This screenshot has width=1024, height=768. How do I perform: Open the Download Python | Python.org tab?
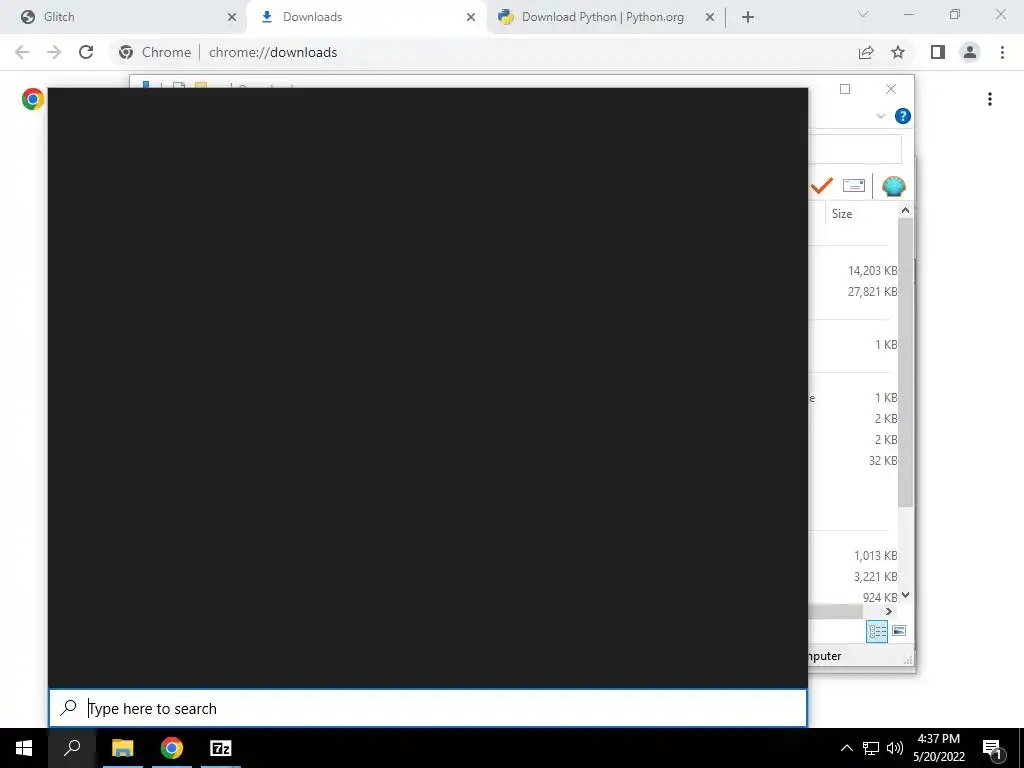pyautogui.click(x=606, y=17)
